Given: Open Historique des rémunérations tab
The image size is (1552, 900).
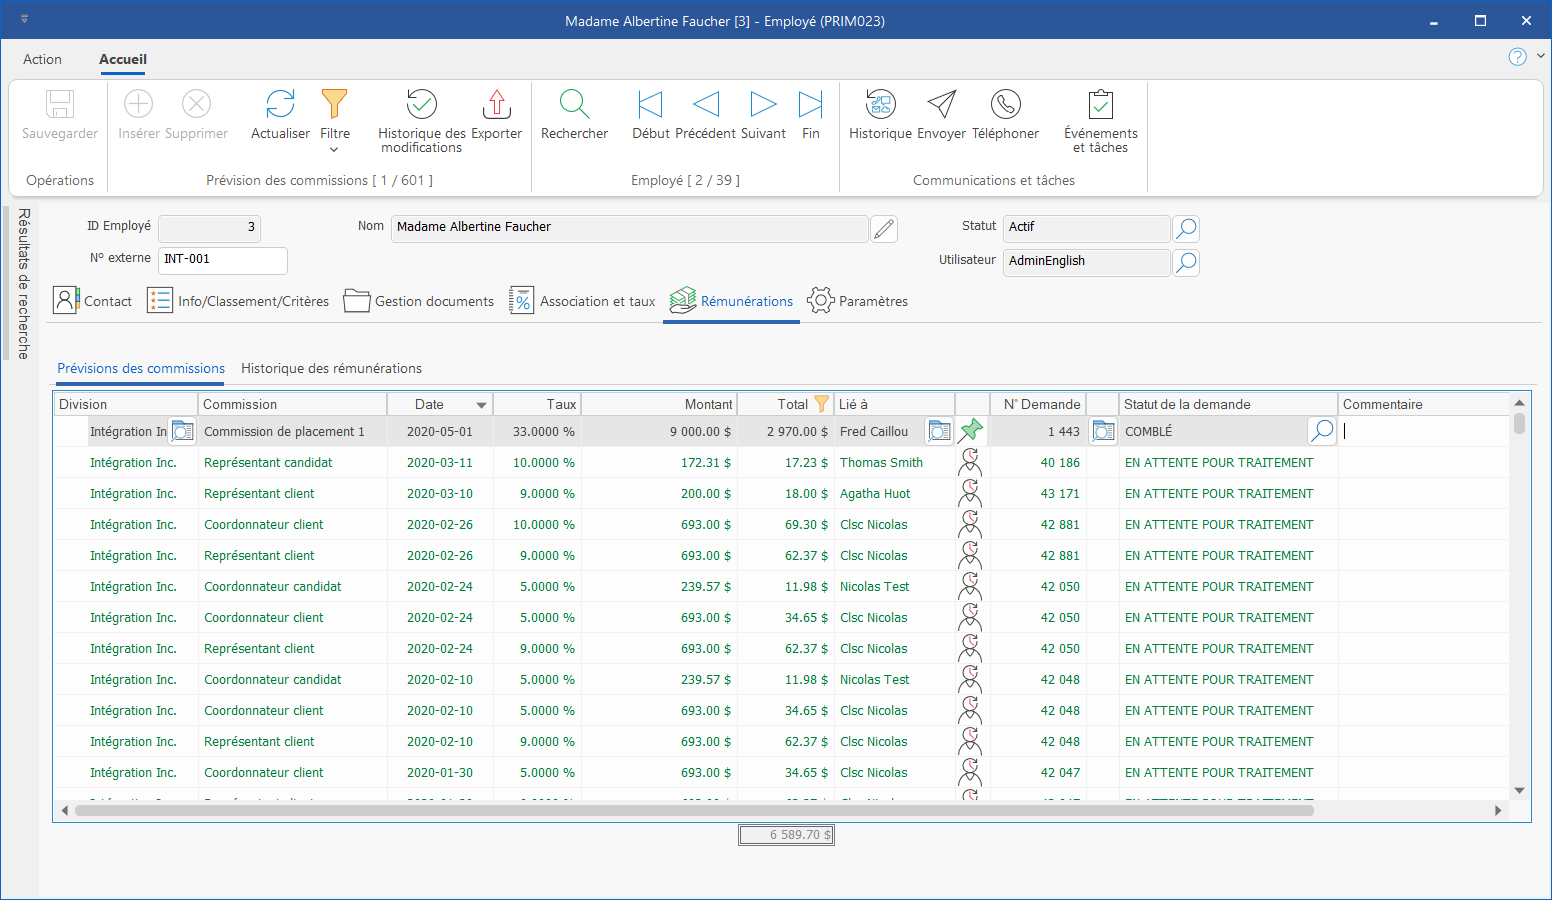Looking at the screenshot, I should click(331, 368).
